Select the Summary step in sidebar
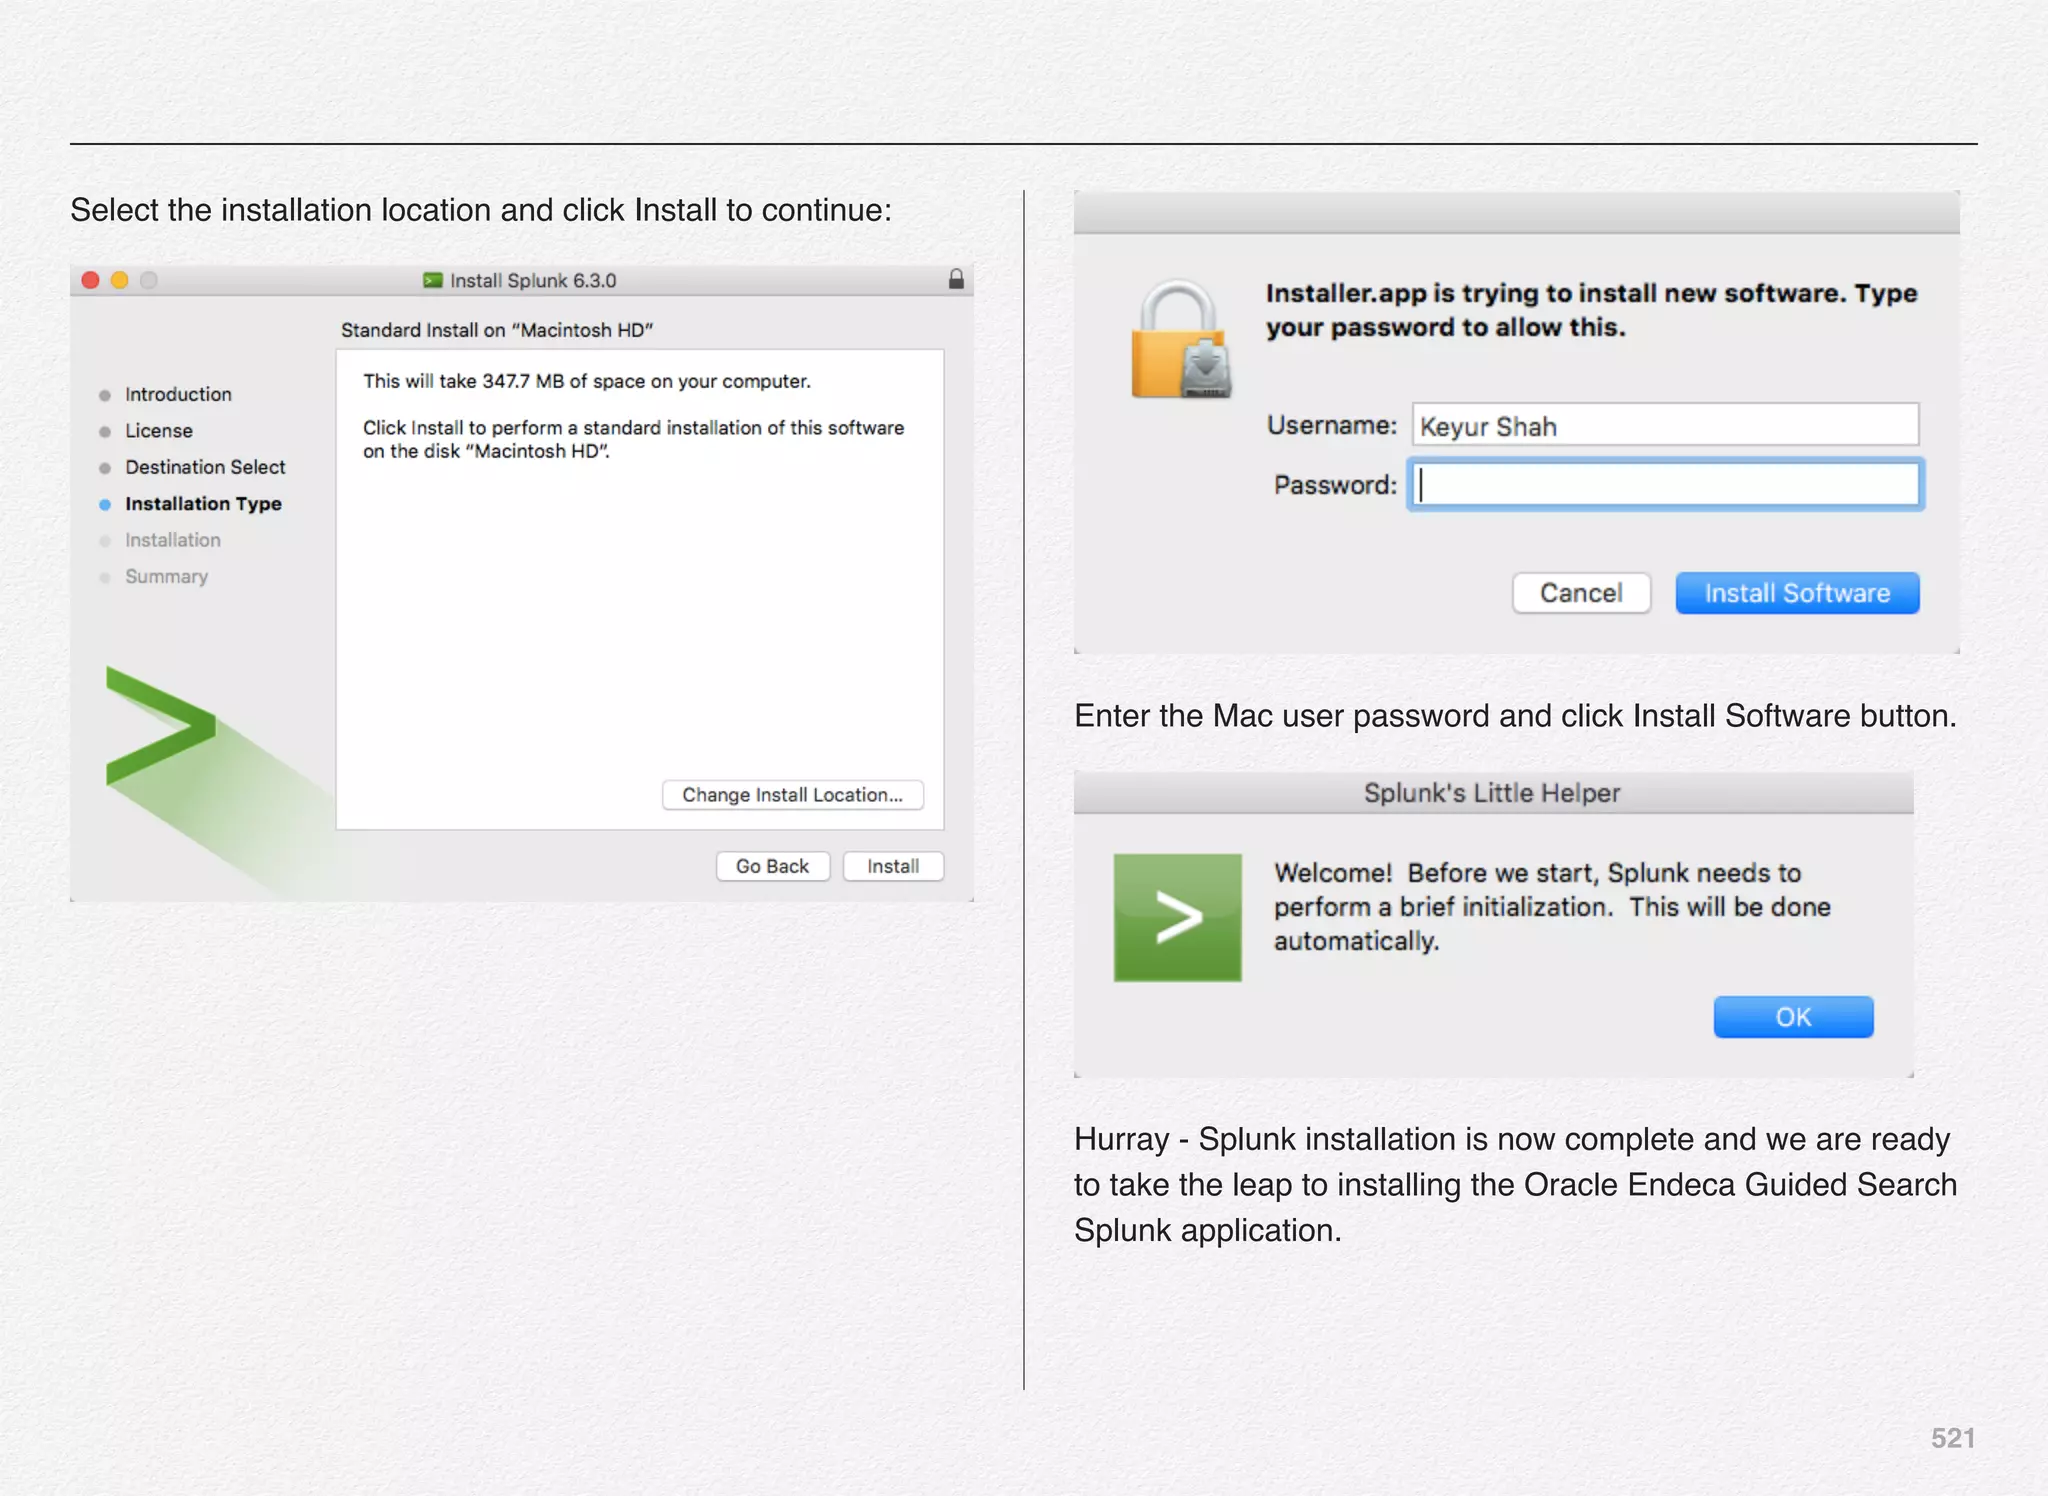Image resolution: width=2048 pixels, height=1496 pixels. (x=166, y=577)
